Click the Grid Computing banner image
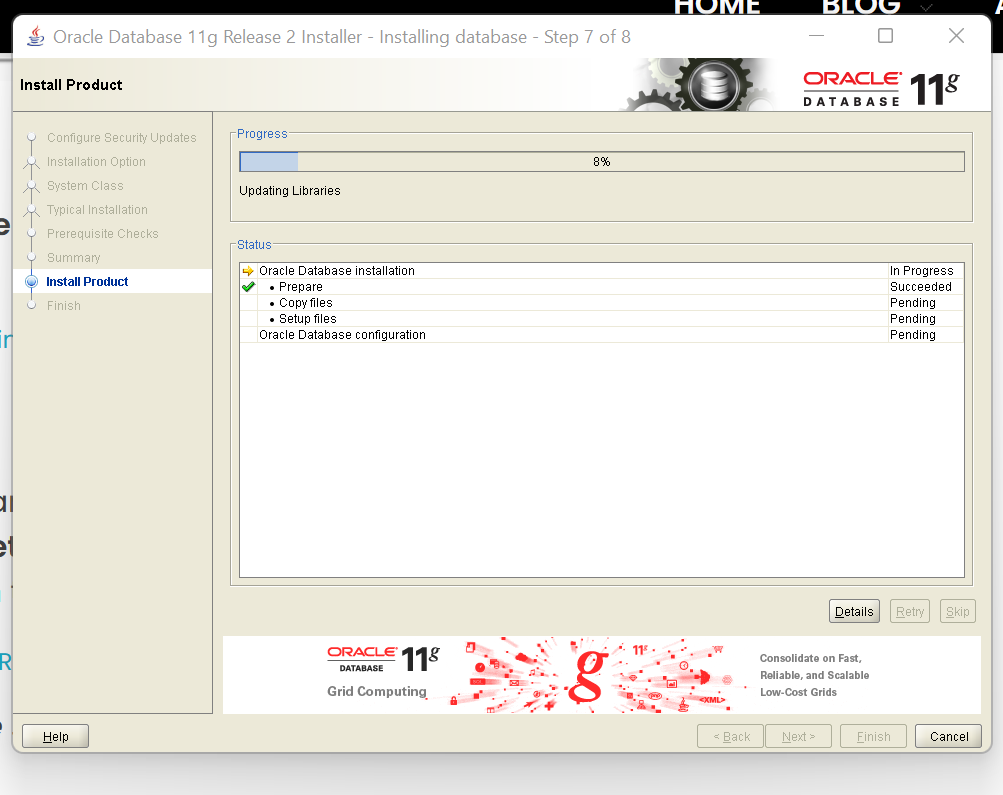Image resolution: width=1003 pixels, height=795 pixels. [x=601, y=675]
